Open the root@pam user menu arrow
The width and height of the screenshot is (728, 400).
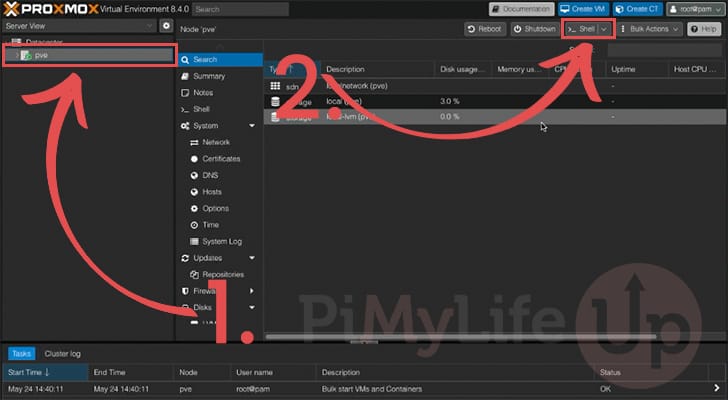coord(718,10)
